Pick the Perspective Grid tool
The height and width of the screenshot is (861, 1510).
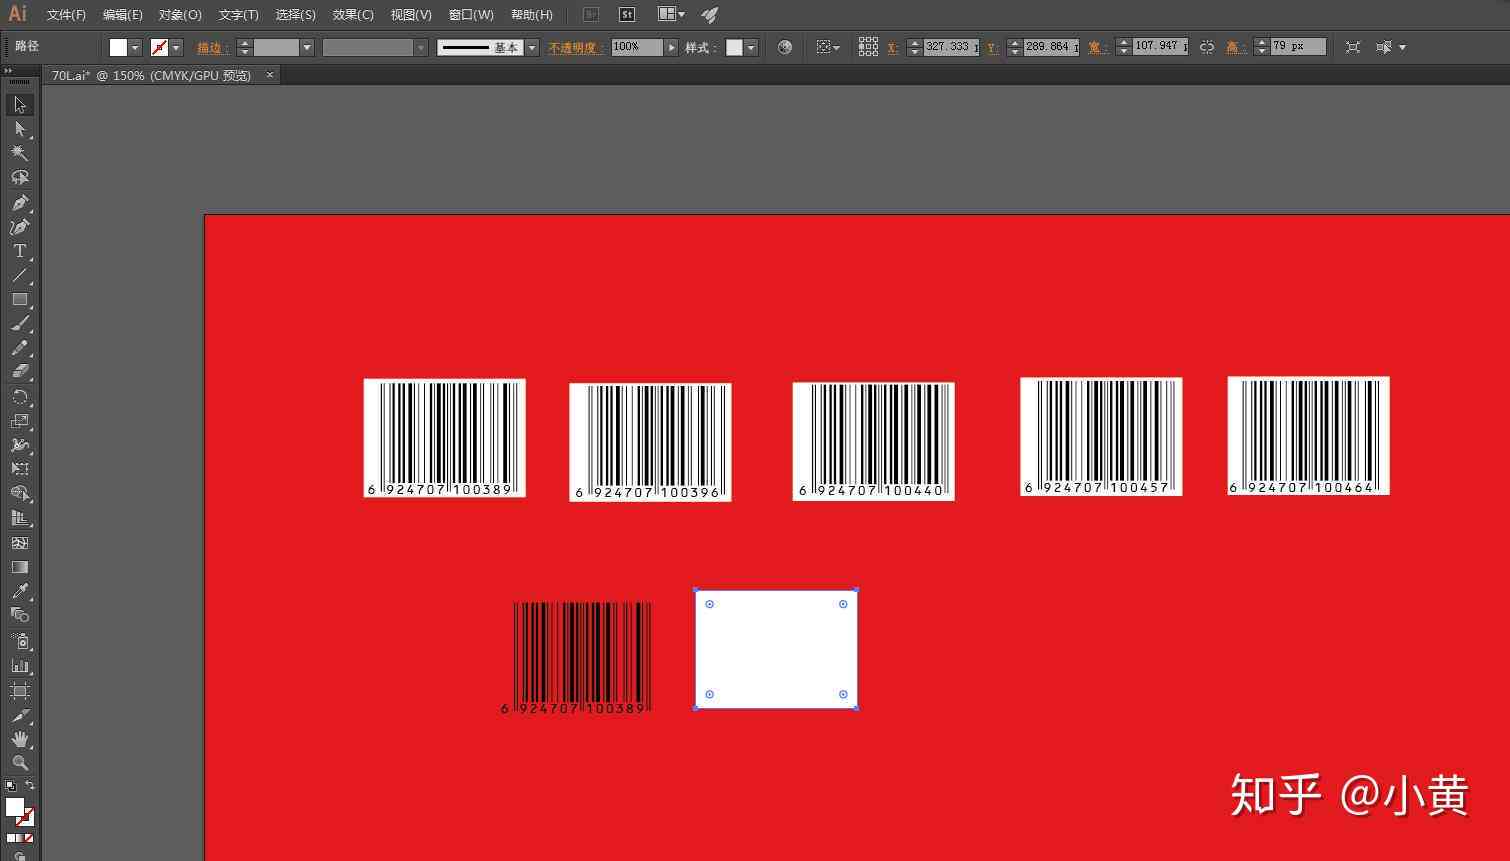click(x=19, y=518)
